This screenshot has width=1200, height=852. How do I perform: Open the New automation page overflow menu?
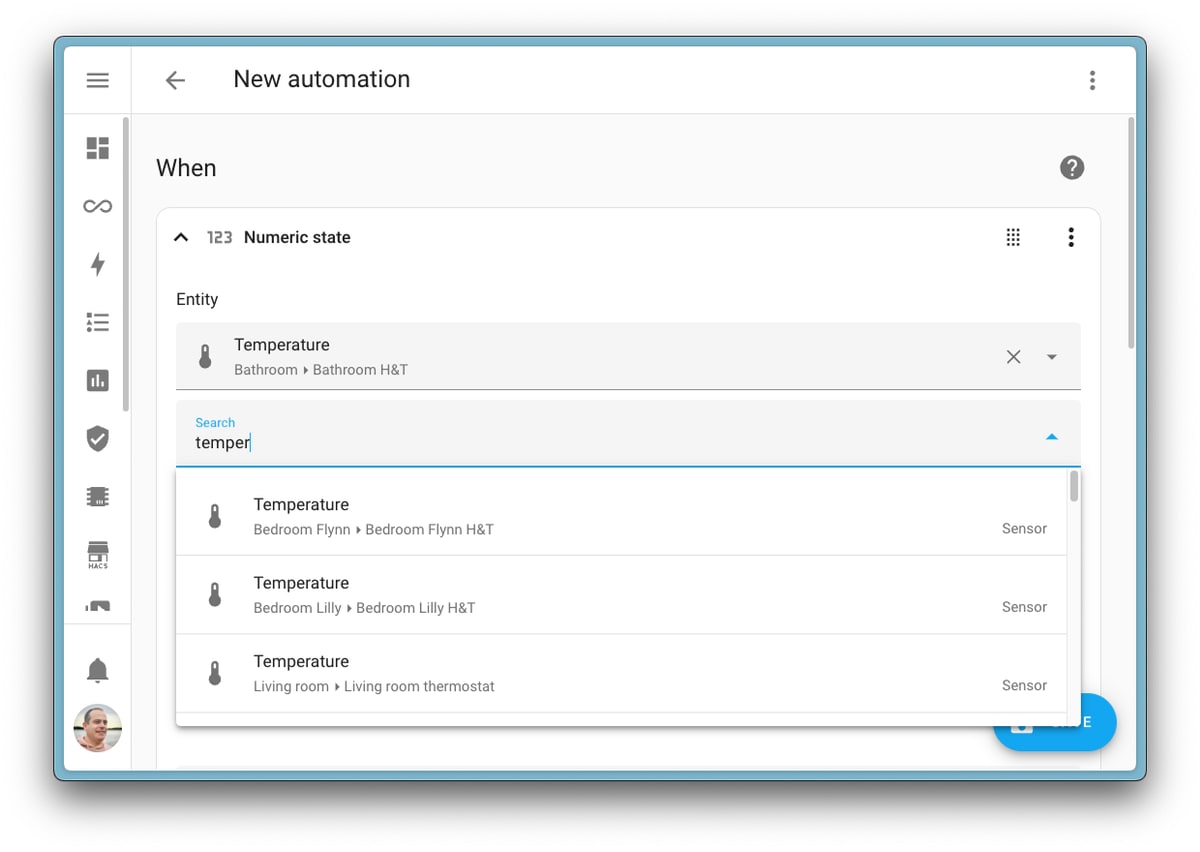pos(1092,80)
